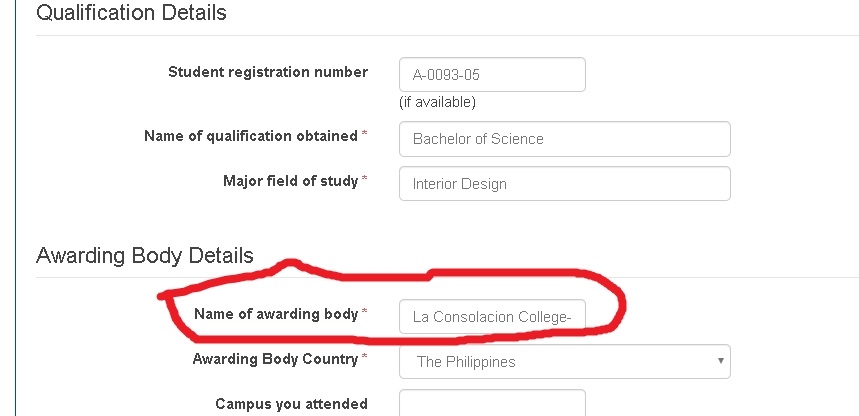Click the Major field of study input
The height and width of the screenshot is (416, 859).
(564, 184)
